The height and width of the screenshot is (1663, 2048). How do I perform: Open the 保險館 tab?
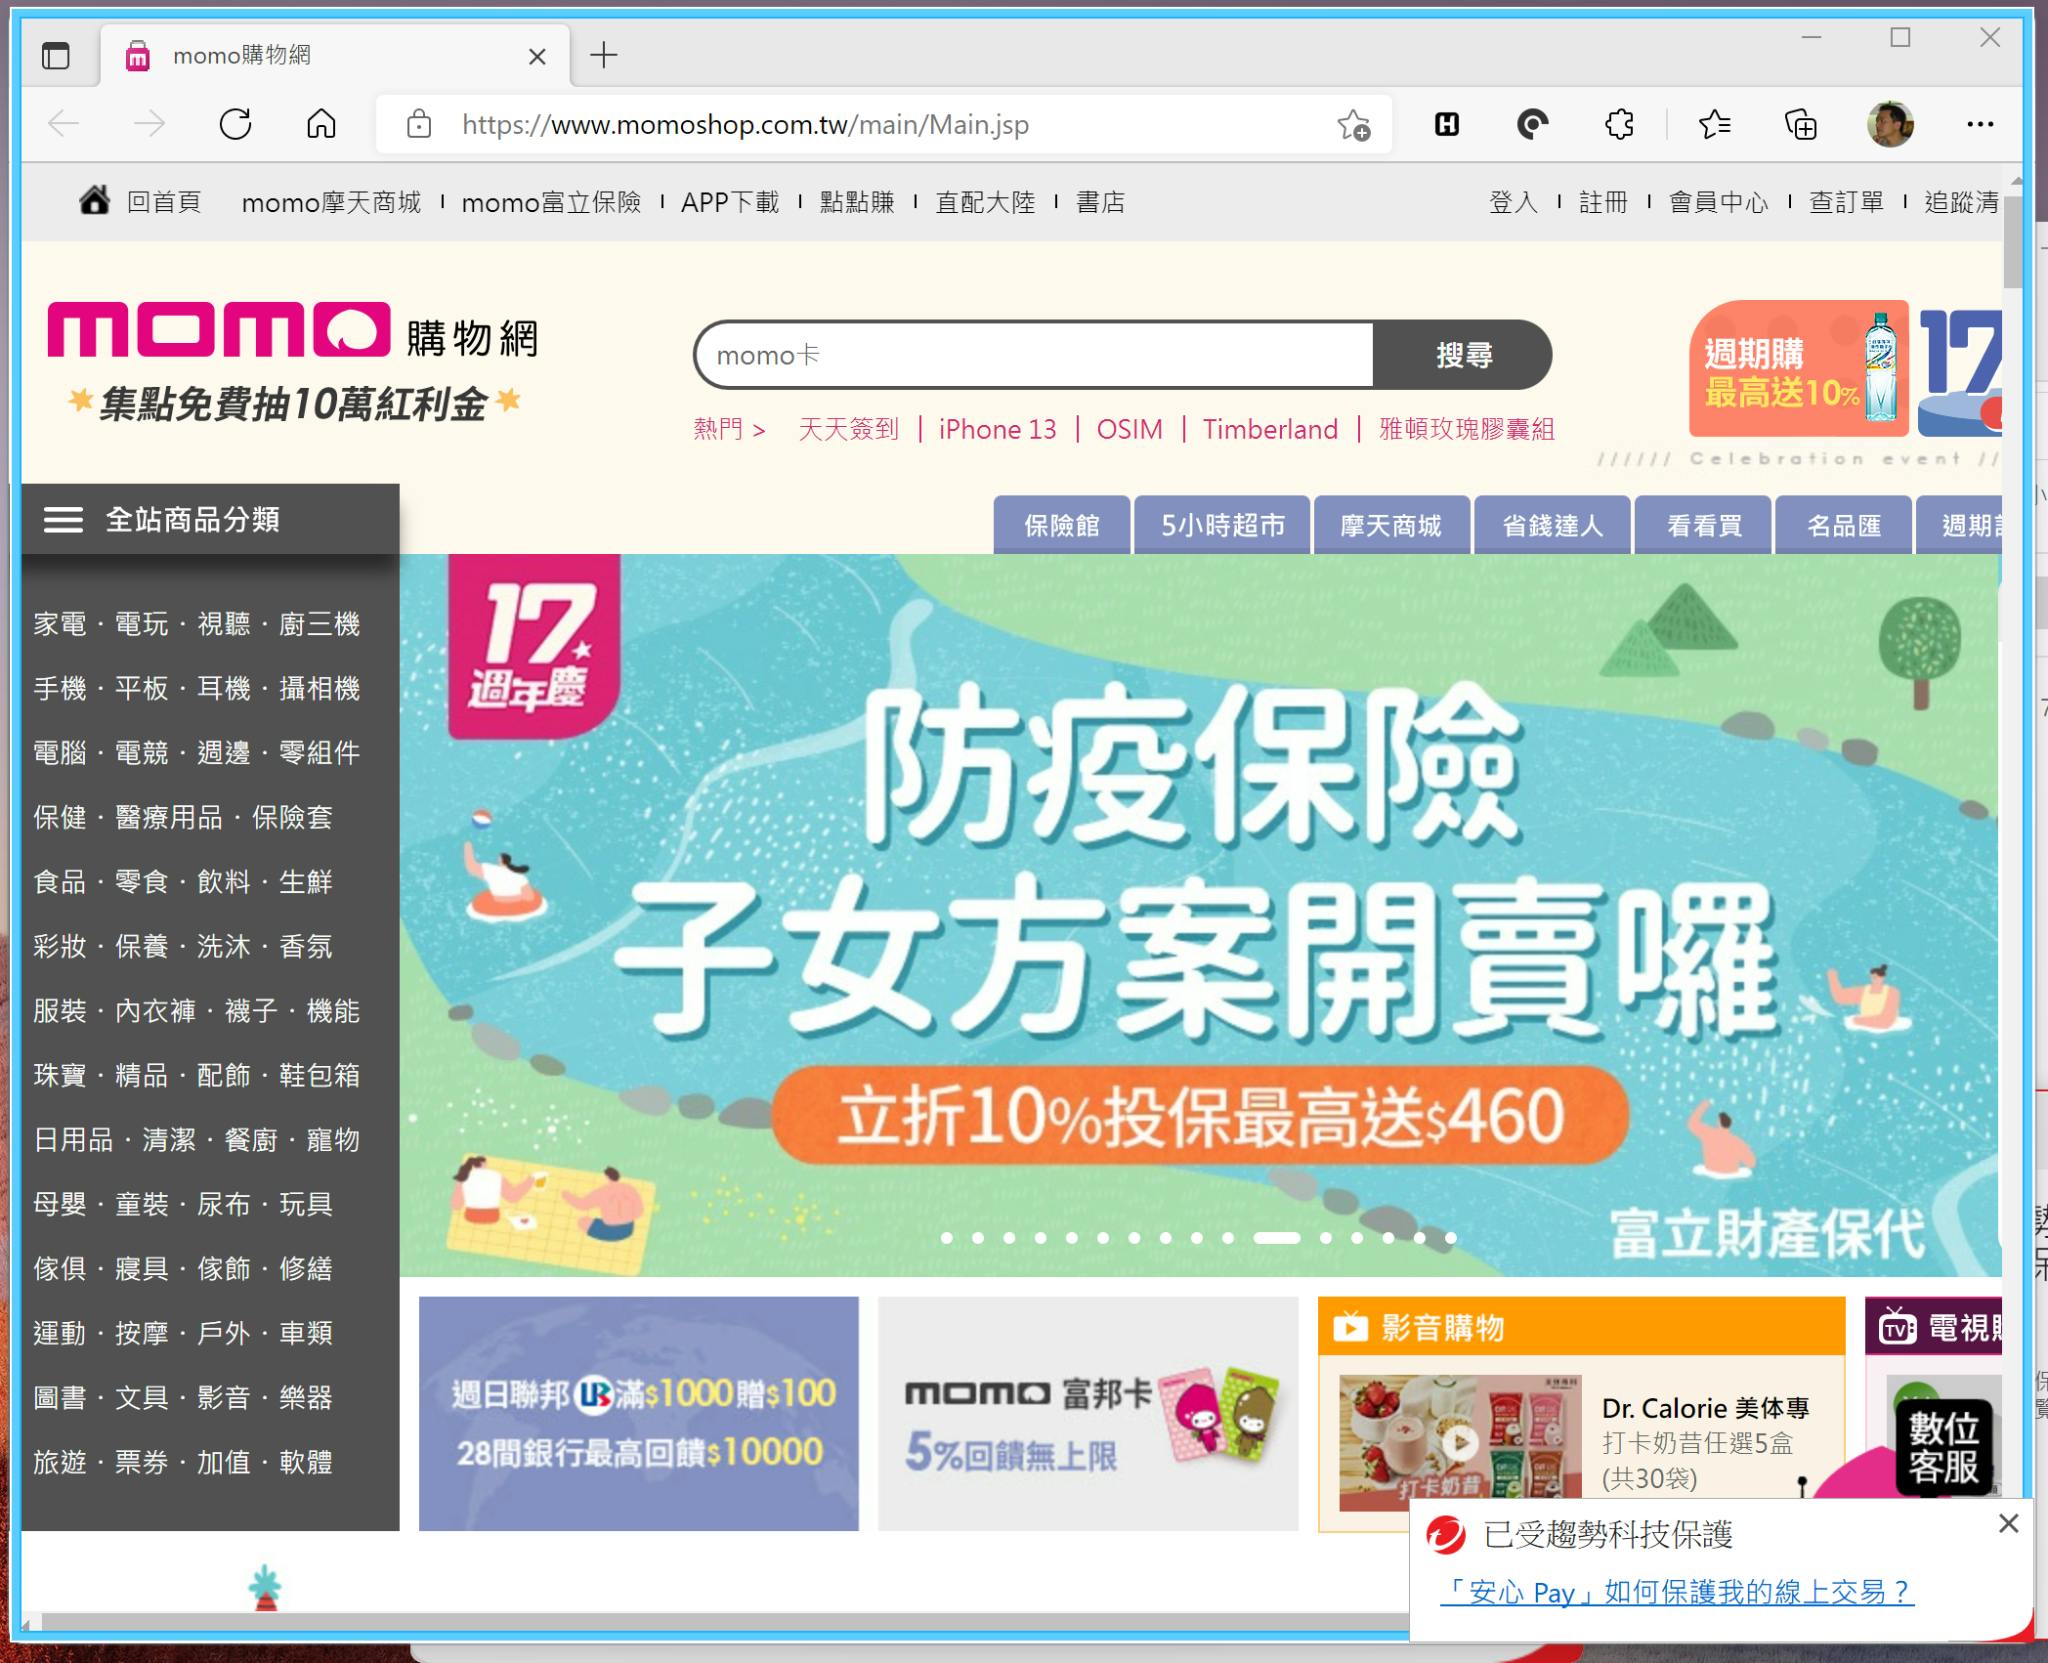[1062, 525]
